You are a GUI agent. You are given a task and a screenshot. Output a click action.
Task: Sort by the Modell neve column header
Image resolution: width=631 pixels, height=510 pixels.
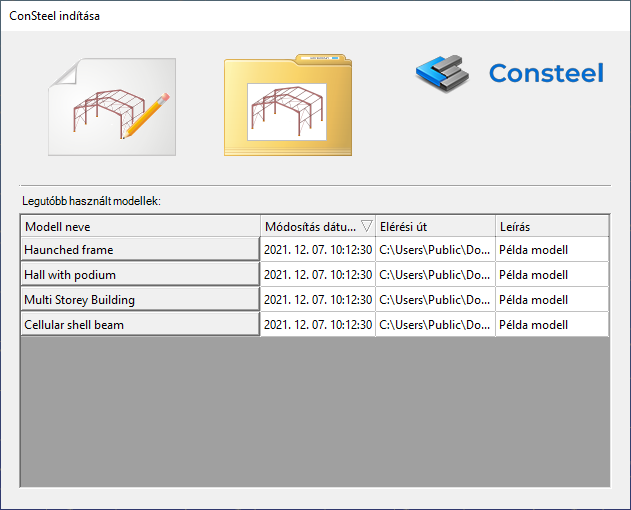(x=140, y=226)
